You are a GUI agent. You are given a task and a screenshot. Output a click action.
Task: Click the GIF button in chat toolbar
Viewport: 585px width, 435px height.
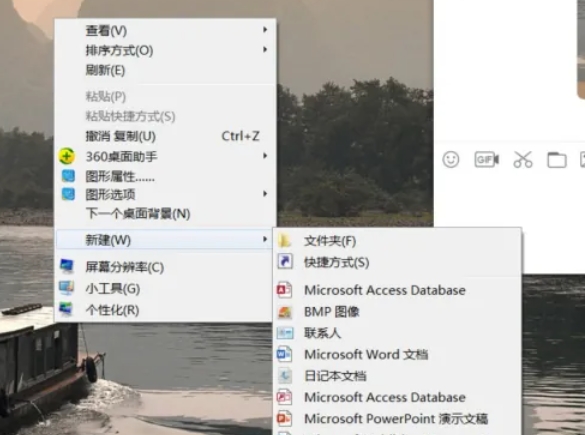click(x=487, y=160)
